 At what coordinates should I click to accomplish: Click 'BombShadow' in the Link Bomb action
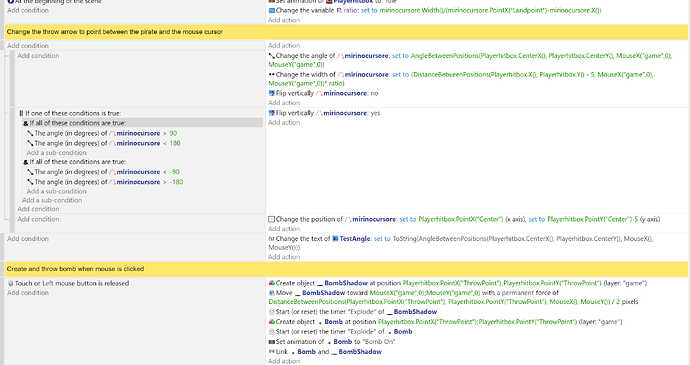click(360, 352)
